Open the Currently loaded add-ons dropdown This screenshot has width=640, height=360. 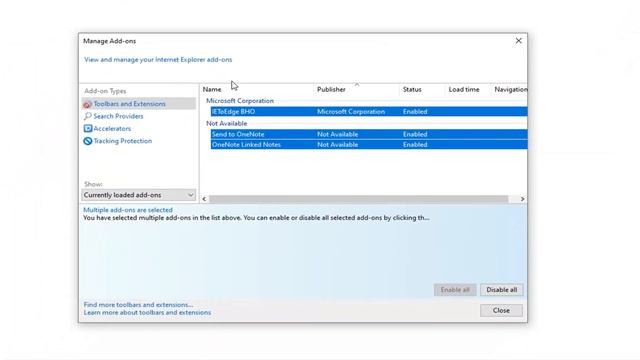pyautogui.click(x=138, y=195)
